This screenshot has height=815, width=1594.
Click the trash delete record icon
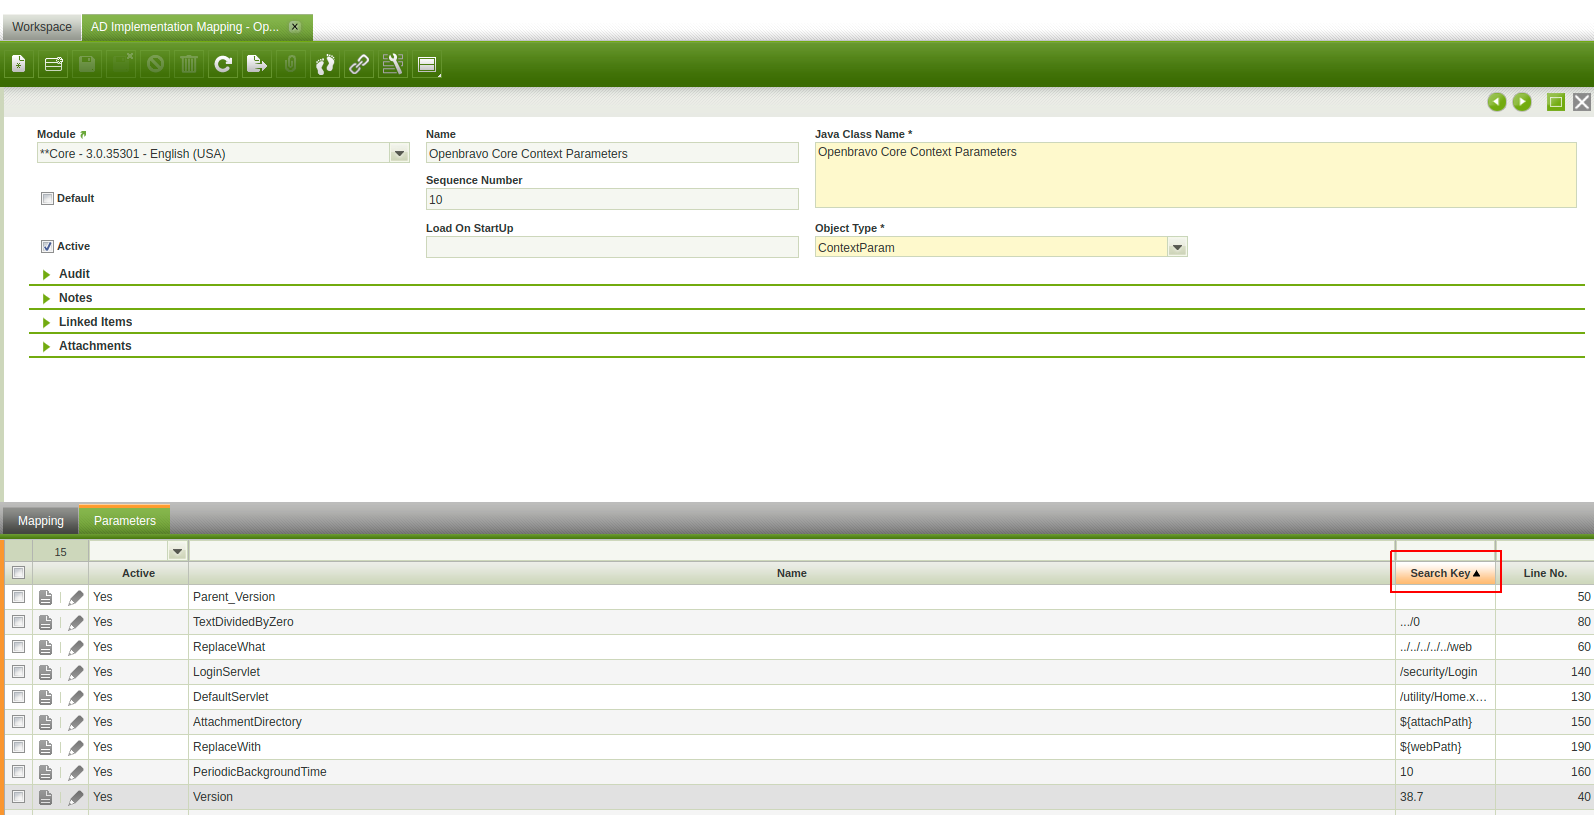click(x=189, y=64)
